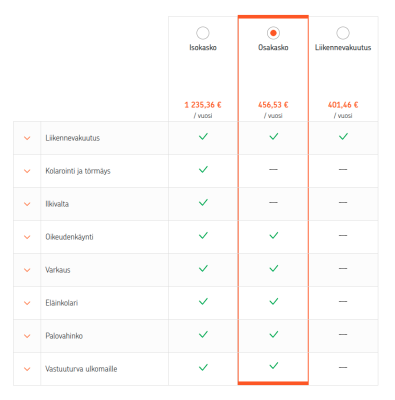Click the Osakasko column label
This screenshot has height=400, width=395.
coord(273,48)
